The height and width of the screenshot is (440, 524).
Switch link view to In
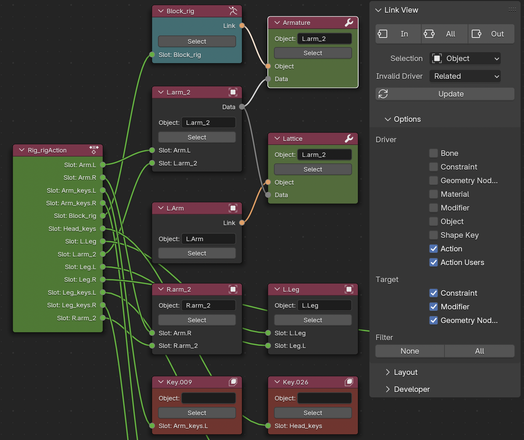point(398,34)
